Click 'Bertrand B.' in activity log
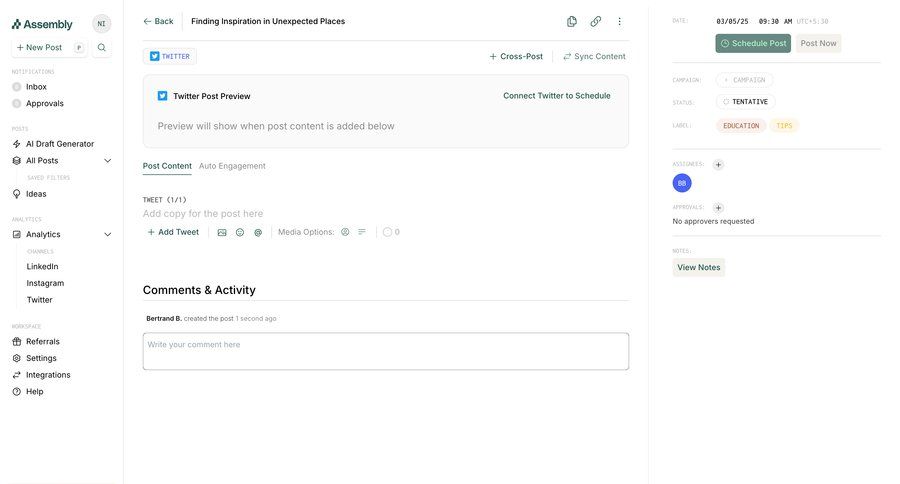The height and width of the screenshot is (484, 900). pyautogui.click(x=164, y=319)
